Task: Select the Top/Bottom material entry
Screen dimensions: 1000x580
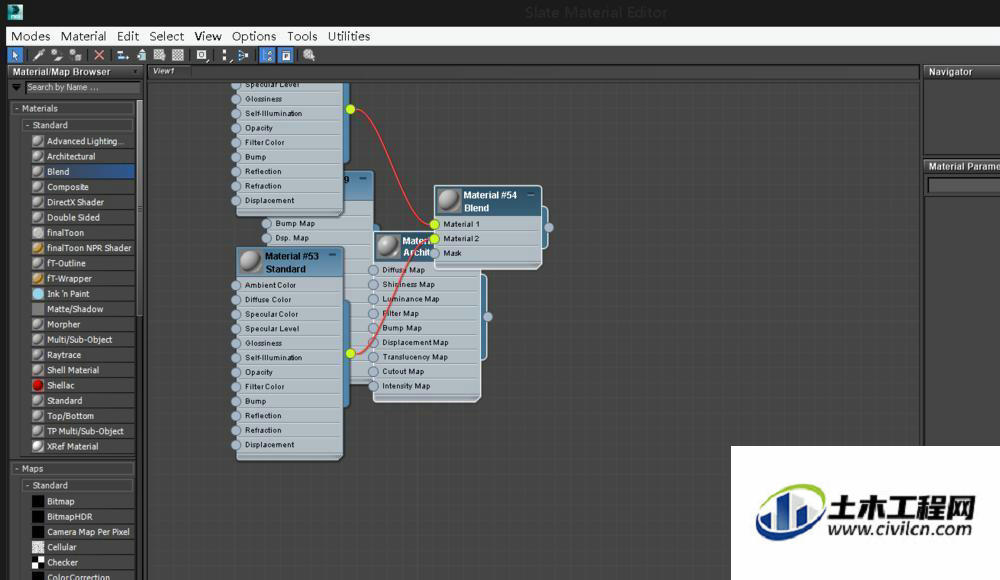Action: click(83, 416)
